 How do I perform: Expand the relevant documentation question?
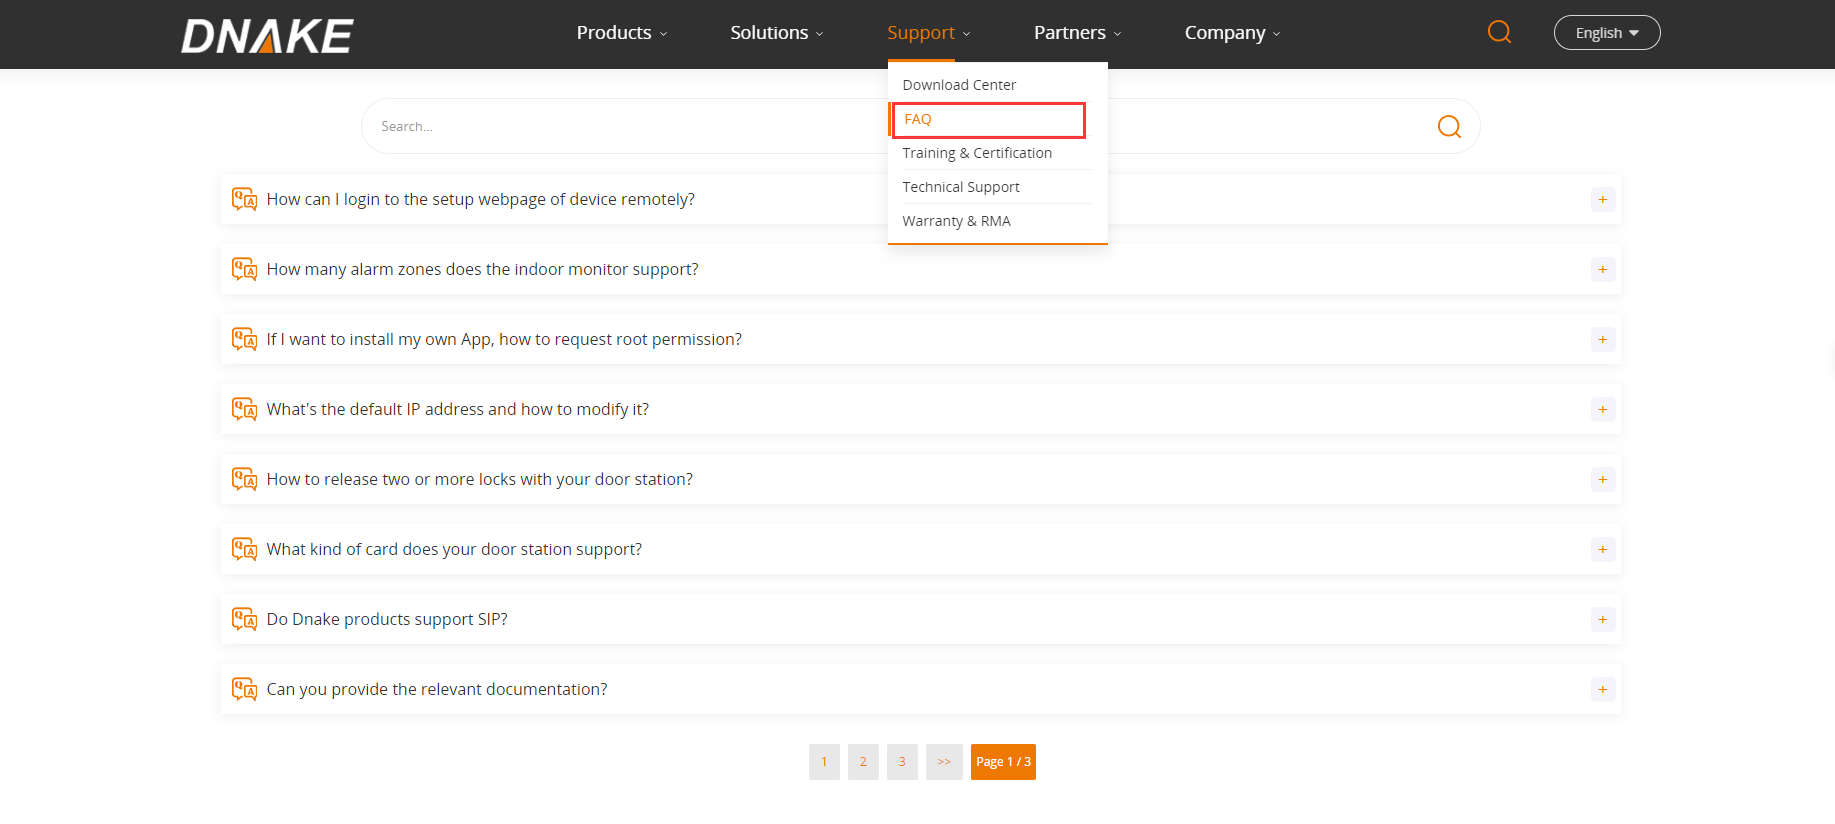[1602, 689]
